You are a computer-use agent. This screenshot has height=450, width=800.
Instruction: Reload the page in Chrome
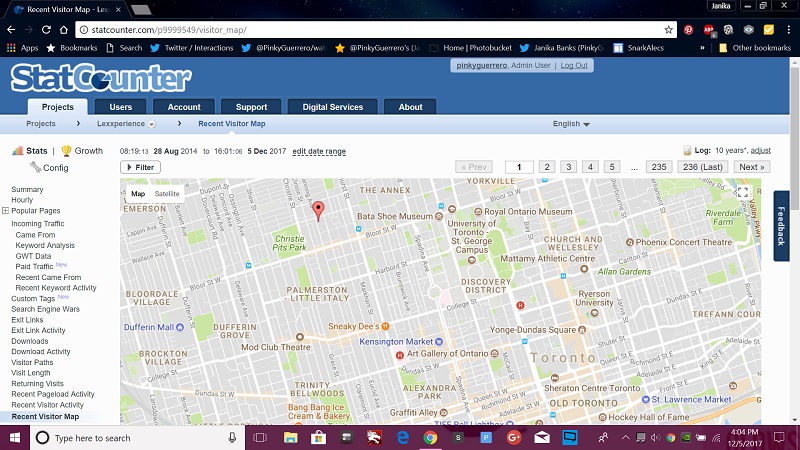(x=46, y=30)
